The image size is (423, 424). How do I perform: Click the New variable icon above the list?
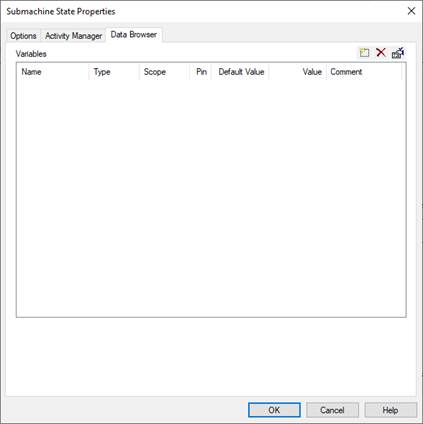pyautogui.click(x=364, y=53)
